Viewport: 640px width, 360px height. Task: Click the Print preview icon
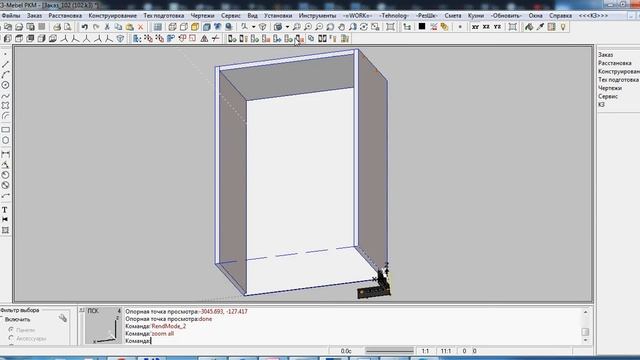point(68,27)
